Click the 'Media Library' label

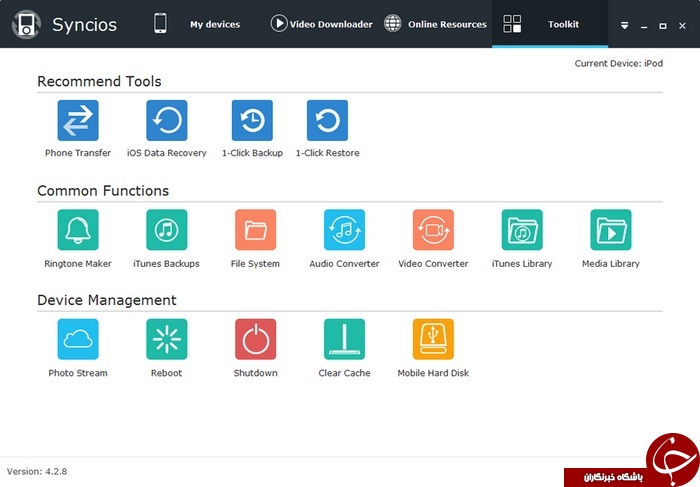pyautogui.click(x=611, y=263)
